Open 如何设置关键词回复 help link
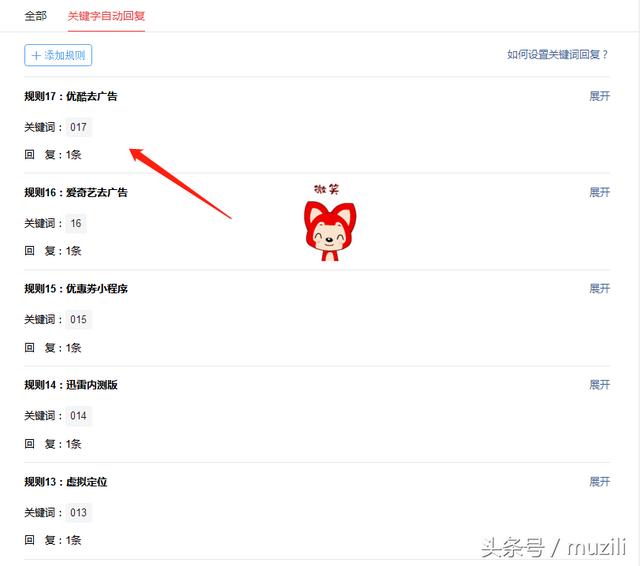 click(558, 54)
